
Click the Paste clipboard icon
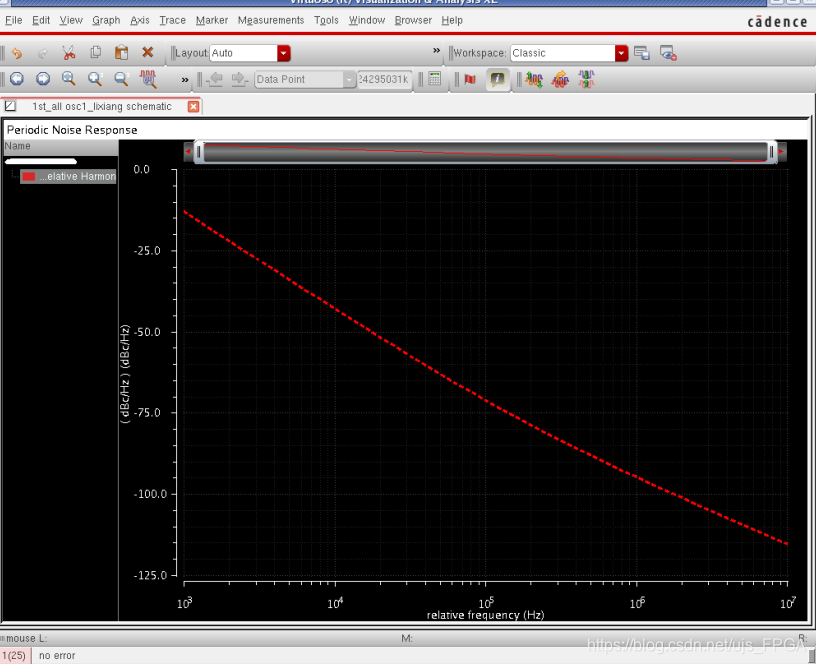click(121, 53)
